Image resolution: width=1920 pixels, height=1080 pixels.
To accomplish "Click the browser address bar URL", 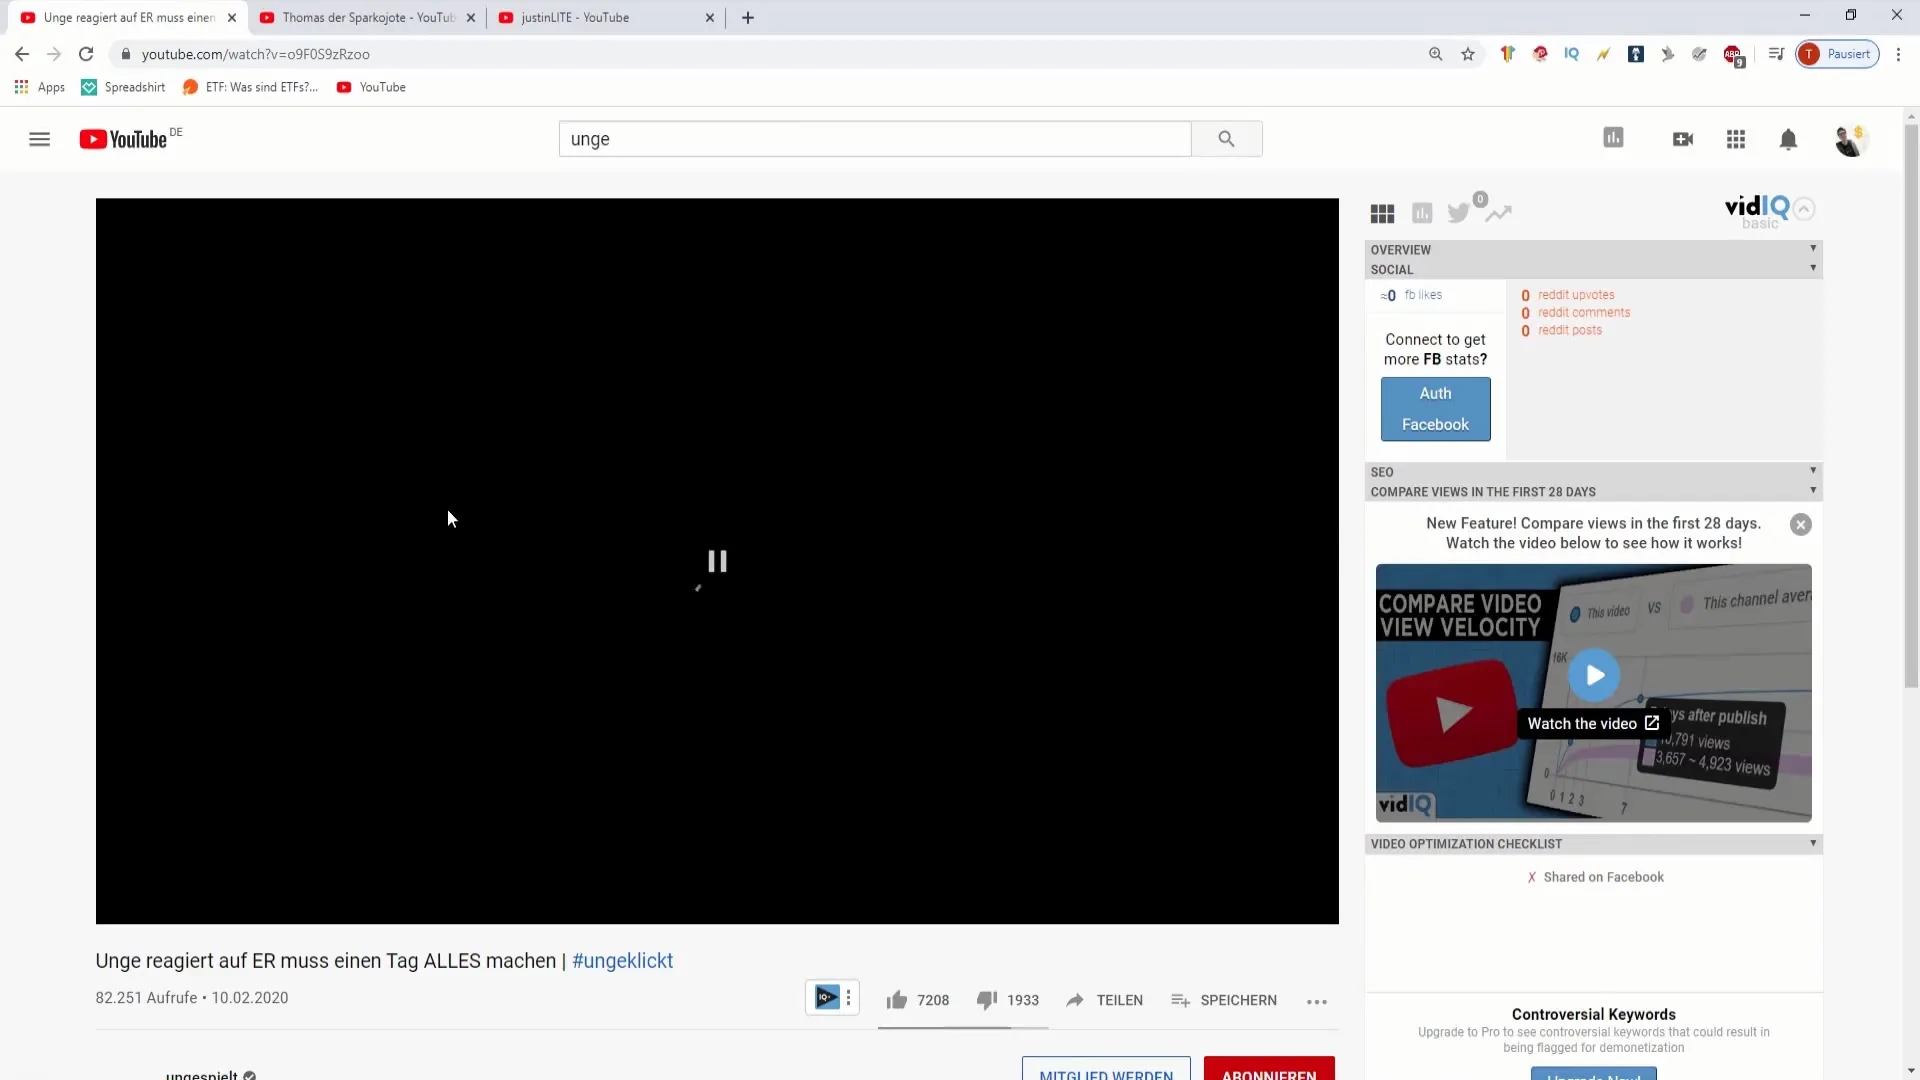I will point(256,54).
